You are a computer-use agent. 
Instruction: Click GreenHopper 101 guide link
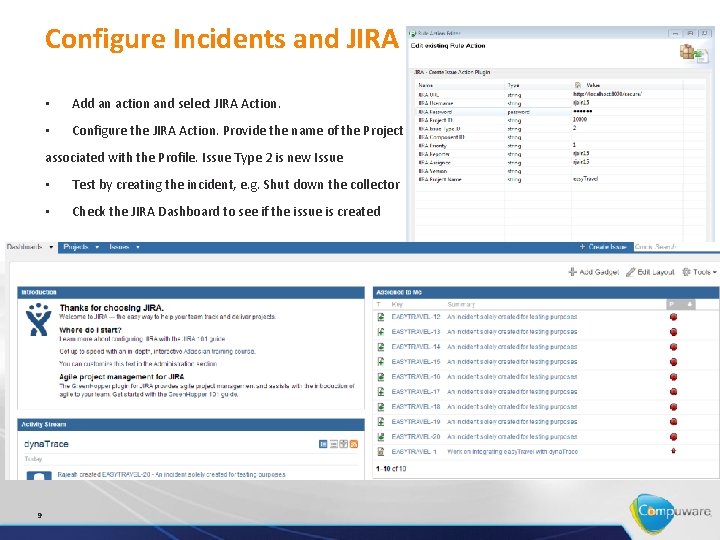tap(203, 394)
